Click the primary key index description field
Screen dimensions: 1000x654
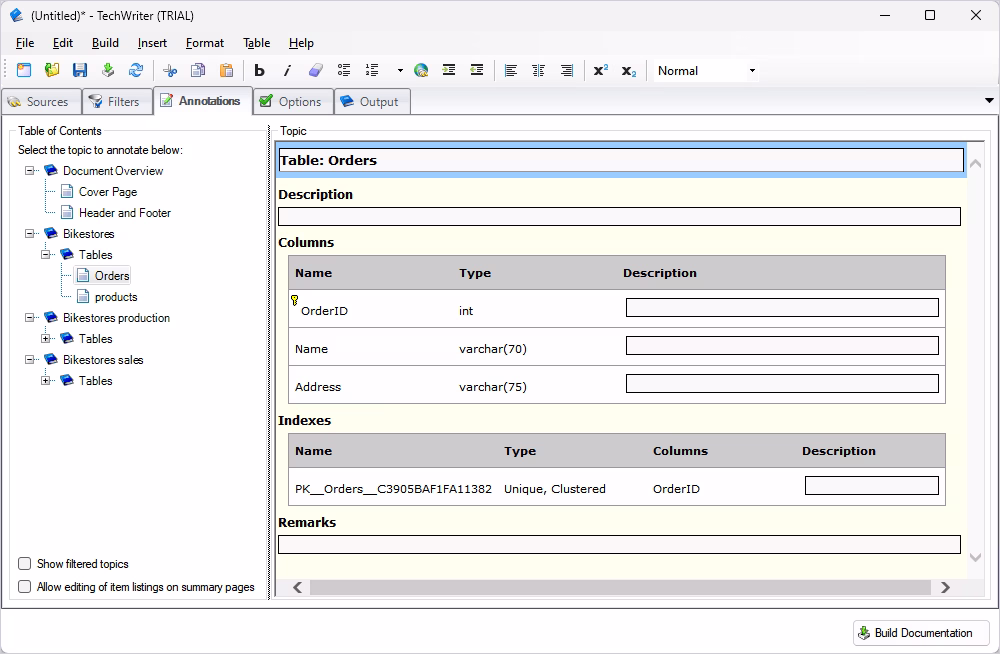point(872,486)
